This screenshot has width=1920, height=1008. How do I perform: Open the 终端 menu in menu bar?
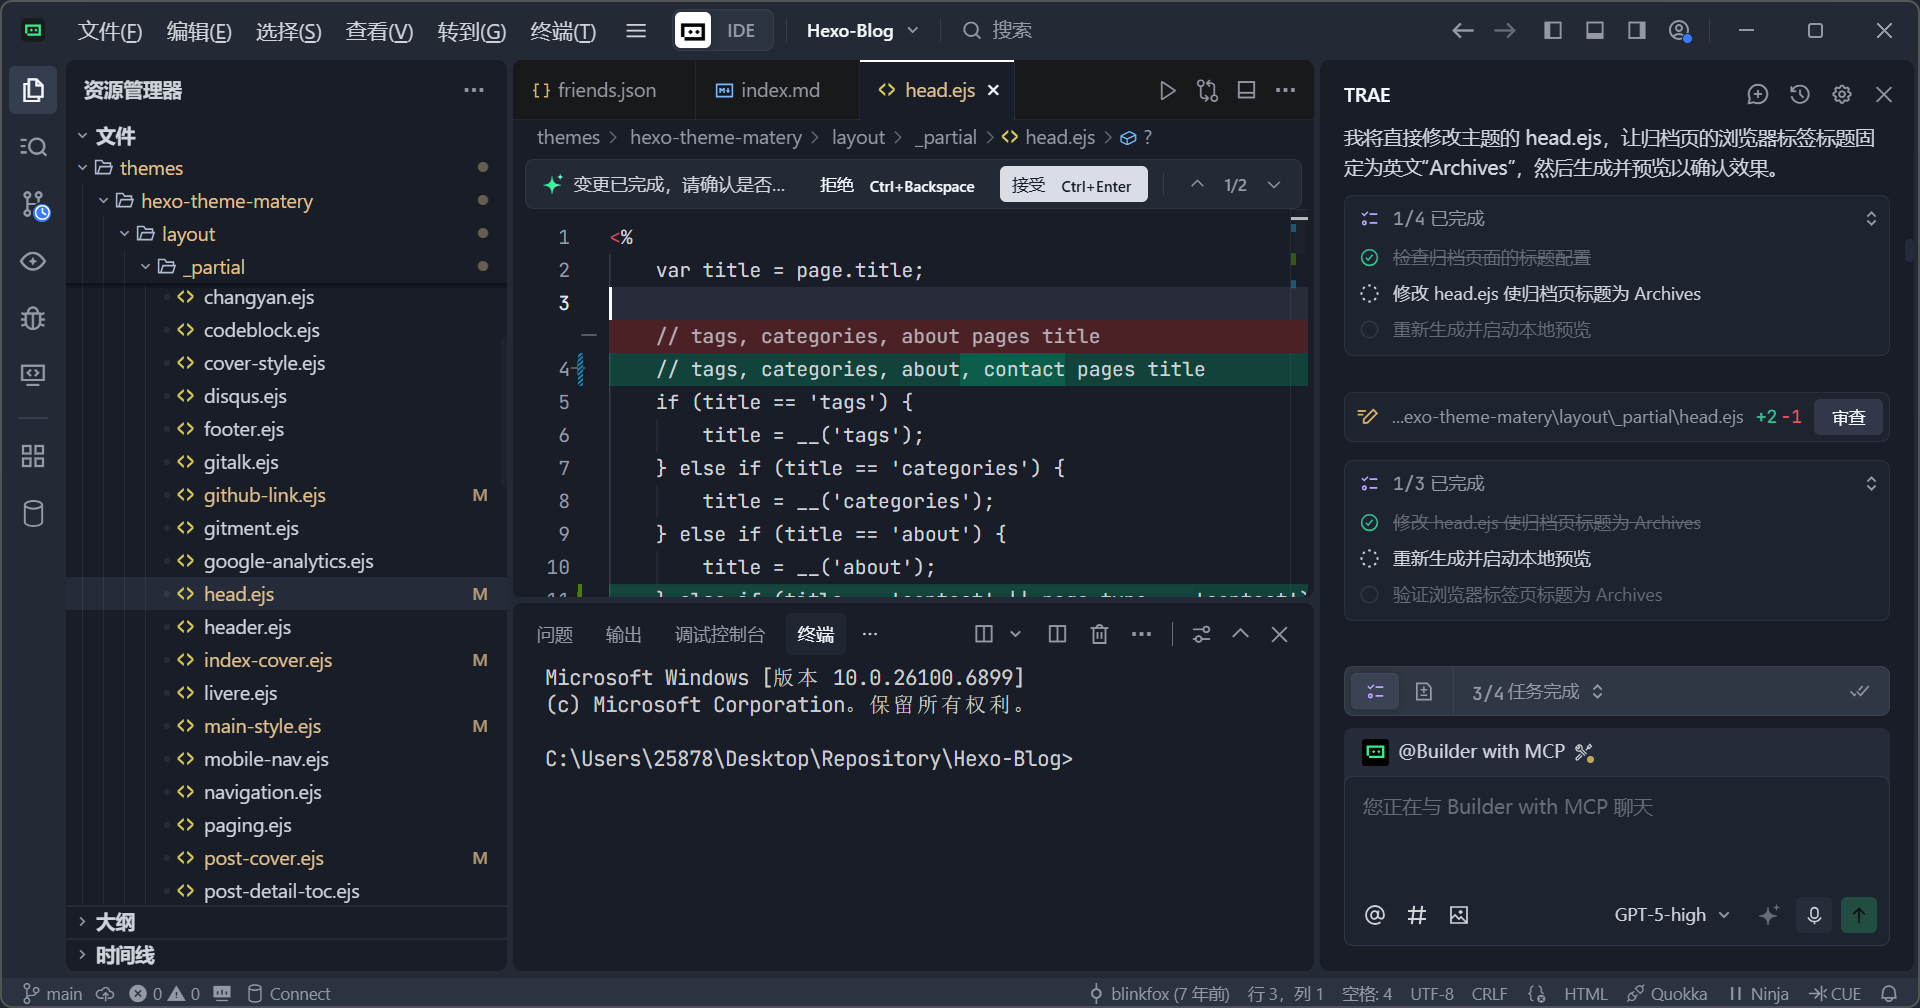click(x=562, y=31)
